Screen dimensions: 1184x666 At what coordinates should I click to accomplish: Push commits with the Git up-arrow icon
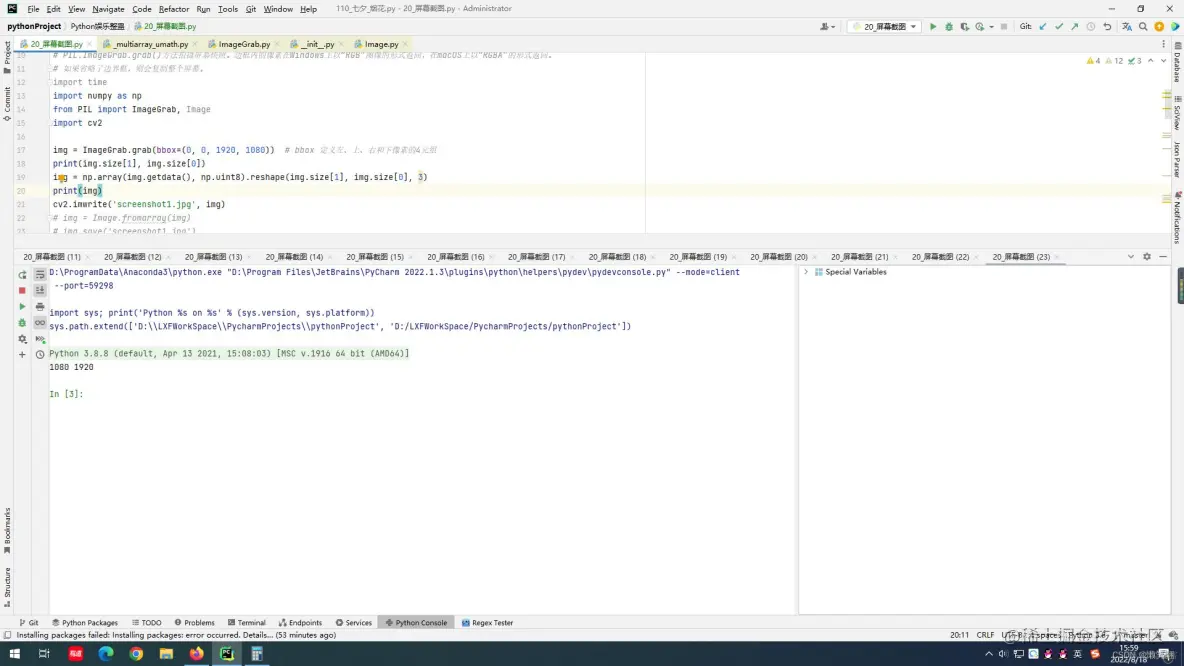pyautogui.click(x=1075, y=25)
